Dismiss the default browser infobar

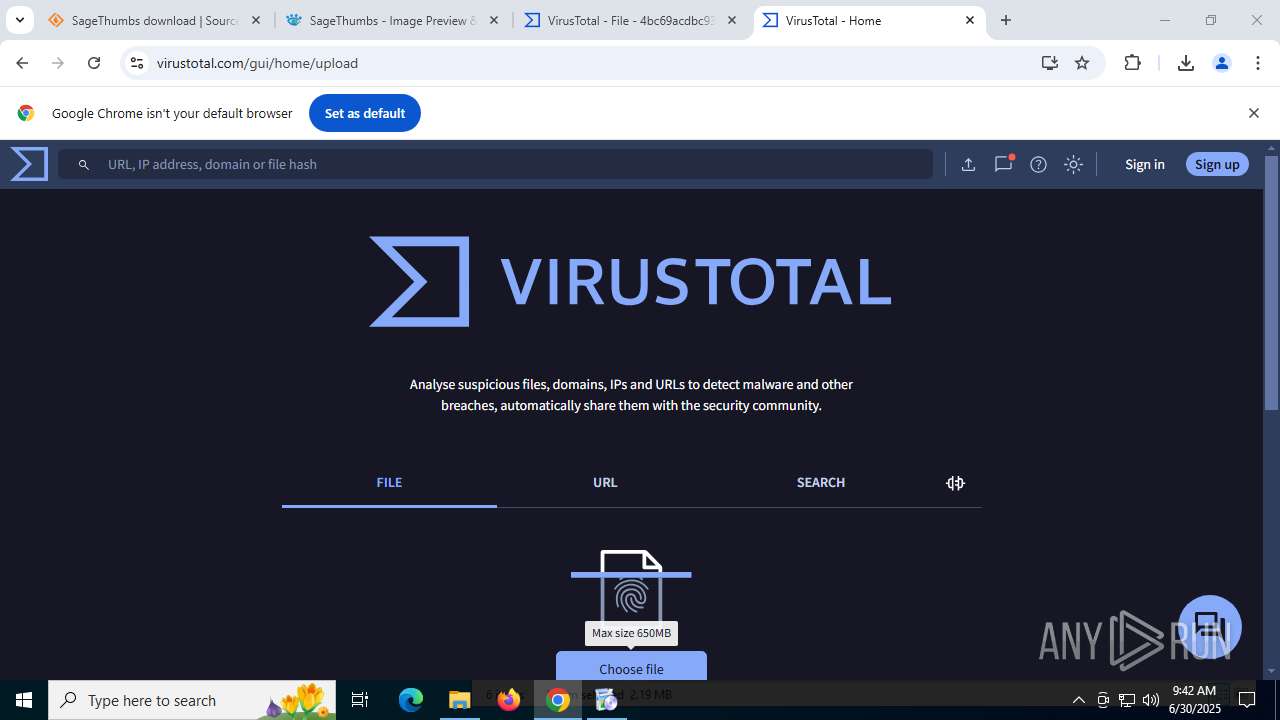[x=1253, y=113]
